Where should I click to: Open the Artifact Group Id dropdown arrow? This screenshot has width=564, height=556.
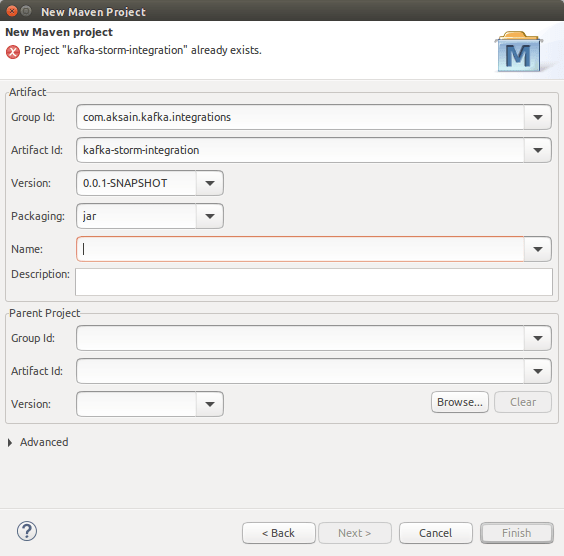(x=537, y=117)
